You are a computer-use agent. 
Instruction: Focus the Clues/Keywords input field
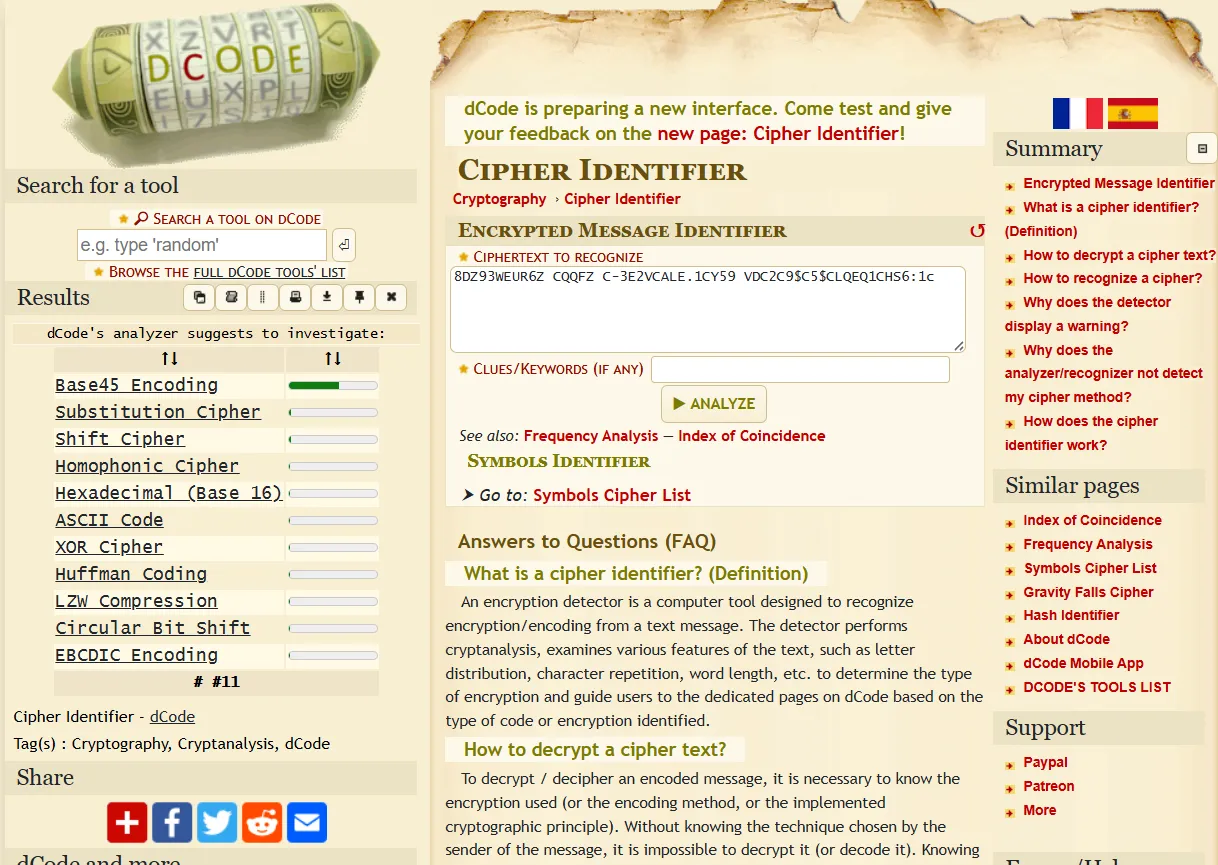pyautogui.click(x=799, y=369)
